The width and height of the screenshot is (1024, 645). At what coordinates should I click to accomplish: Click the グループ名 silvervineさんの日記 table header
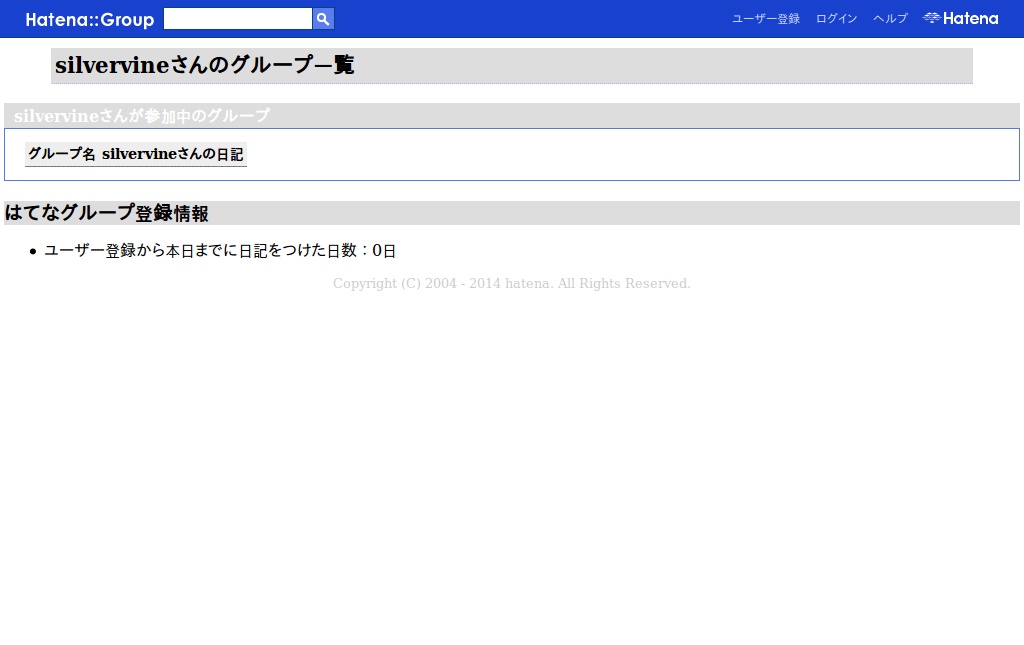pyautogui.click(x=136, y=154)
